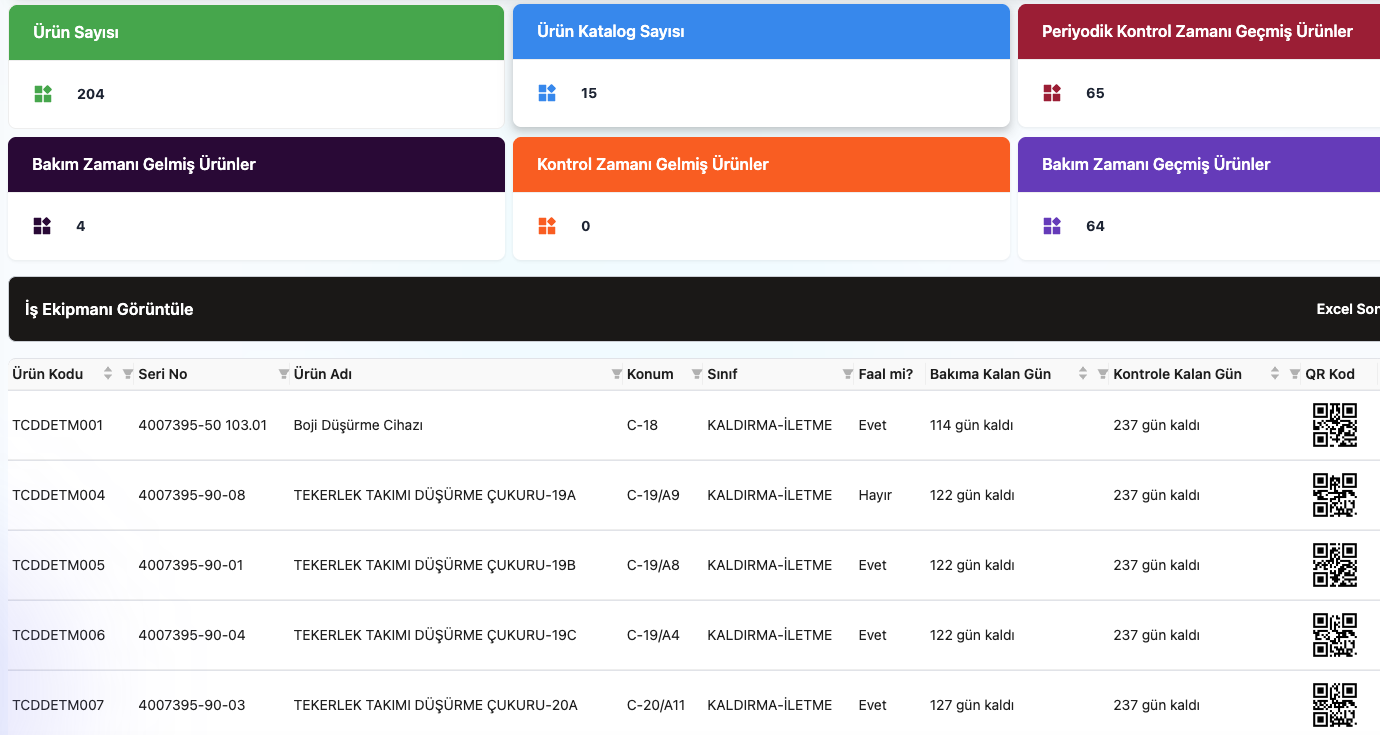Viewport: 1380px width, 735px height.
Task: Open the Ürün Kodu column filter
Action: coord(128,374)
